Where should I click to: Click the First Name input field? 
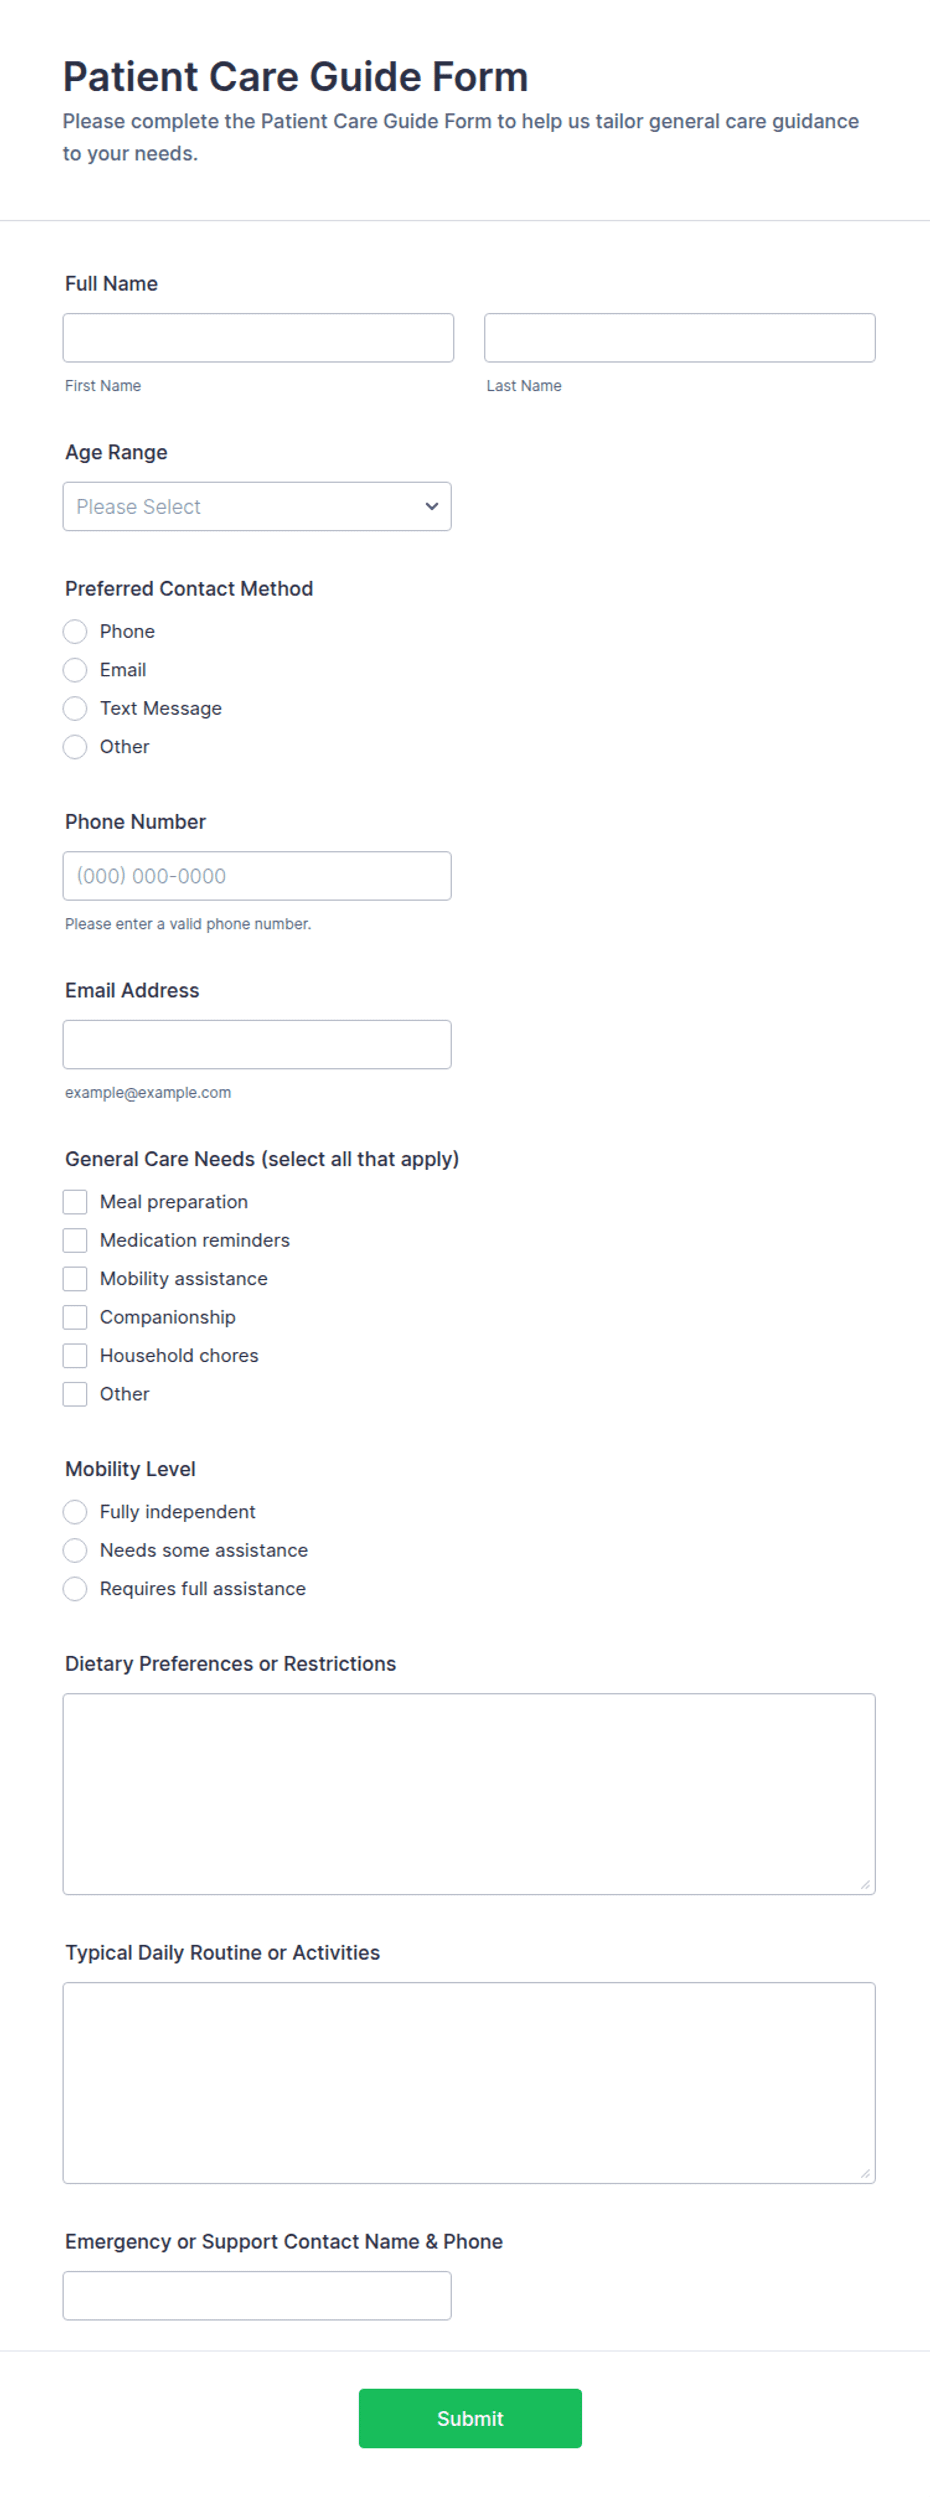(x=258, y=338)
